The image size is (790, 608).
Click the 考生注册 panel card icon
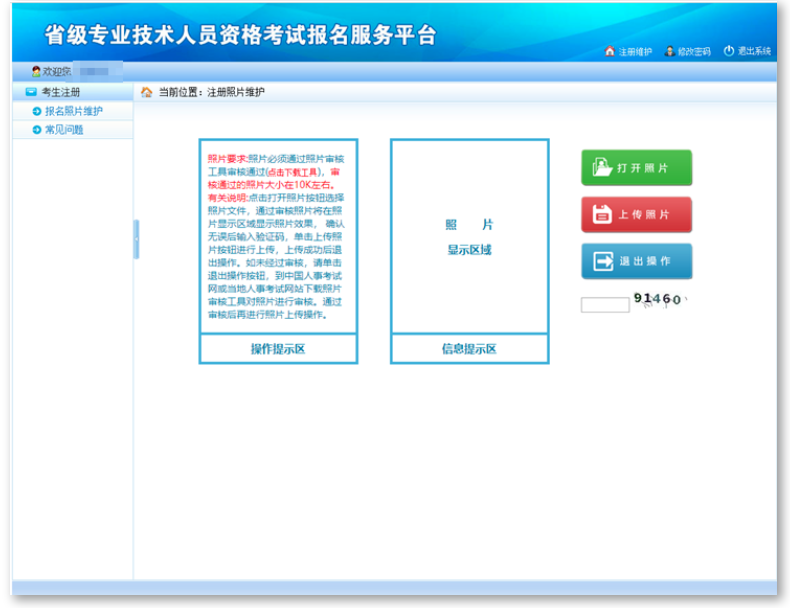tap(31, 92)
